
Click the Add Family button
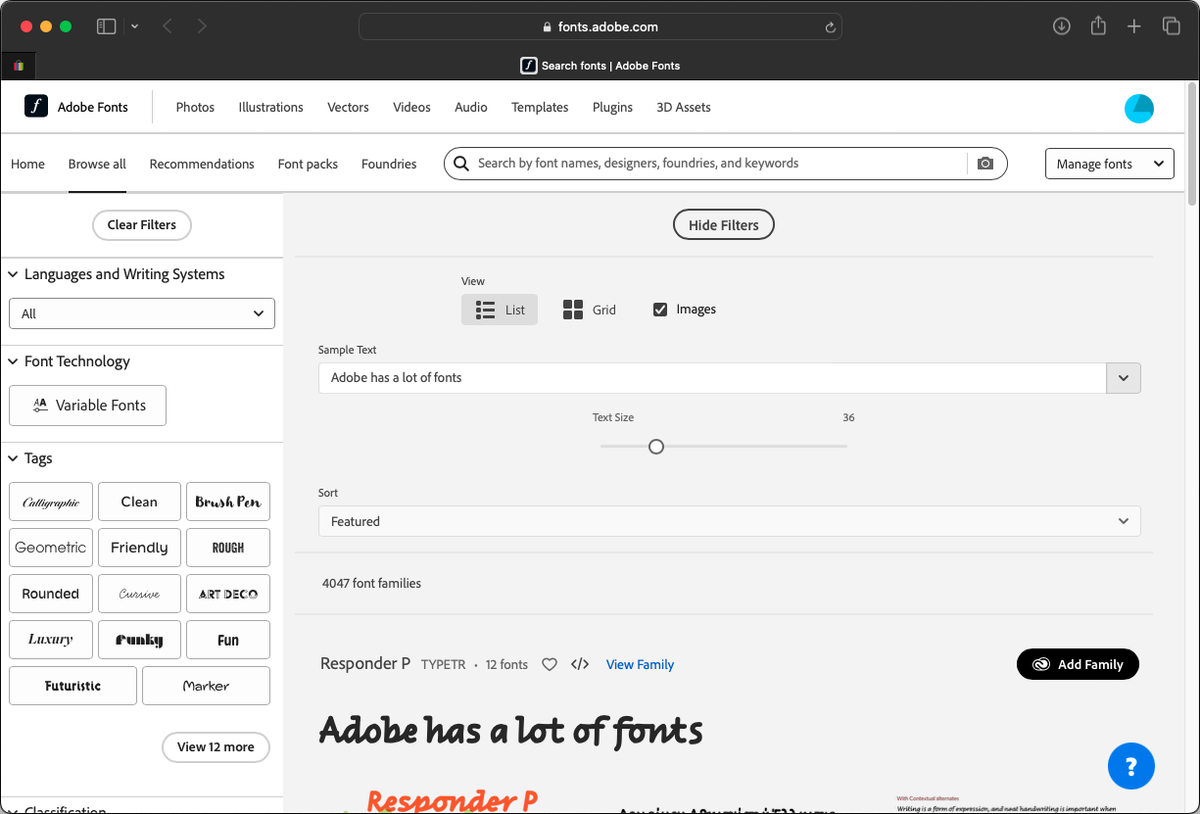click(x=1077, y=664)
